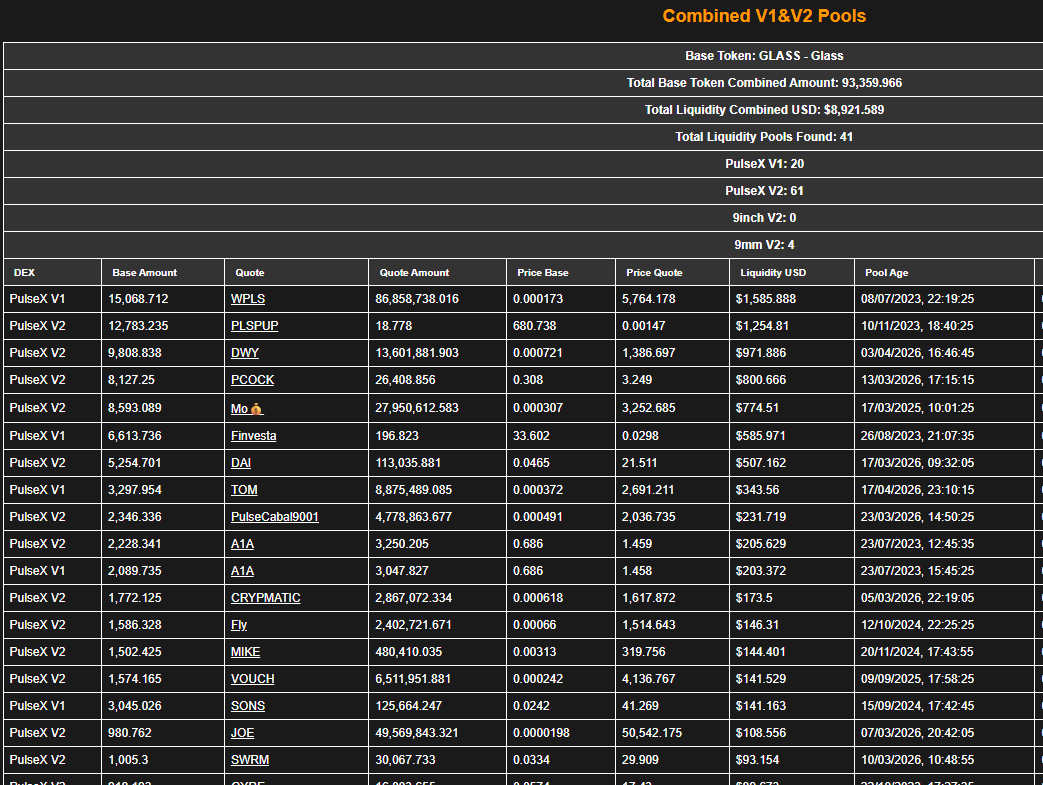
Task: Open the SONS token link
Action: (x=247, y=706)
